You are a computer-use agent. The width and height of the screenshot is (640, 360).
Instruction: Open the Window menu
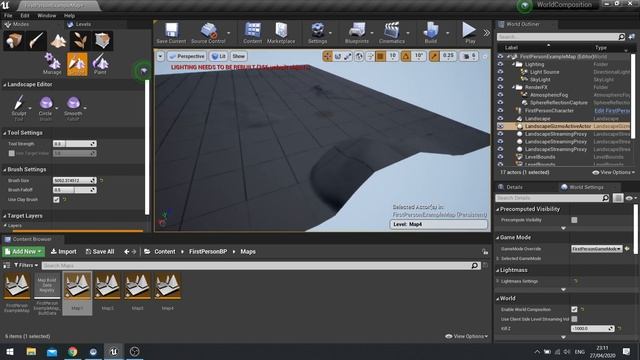click(47, 16)
